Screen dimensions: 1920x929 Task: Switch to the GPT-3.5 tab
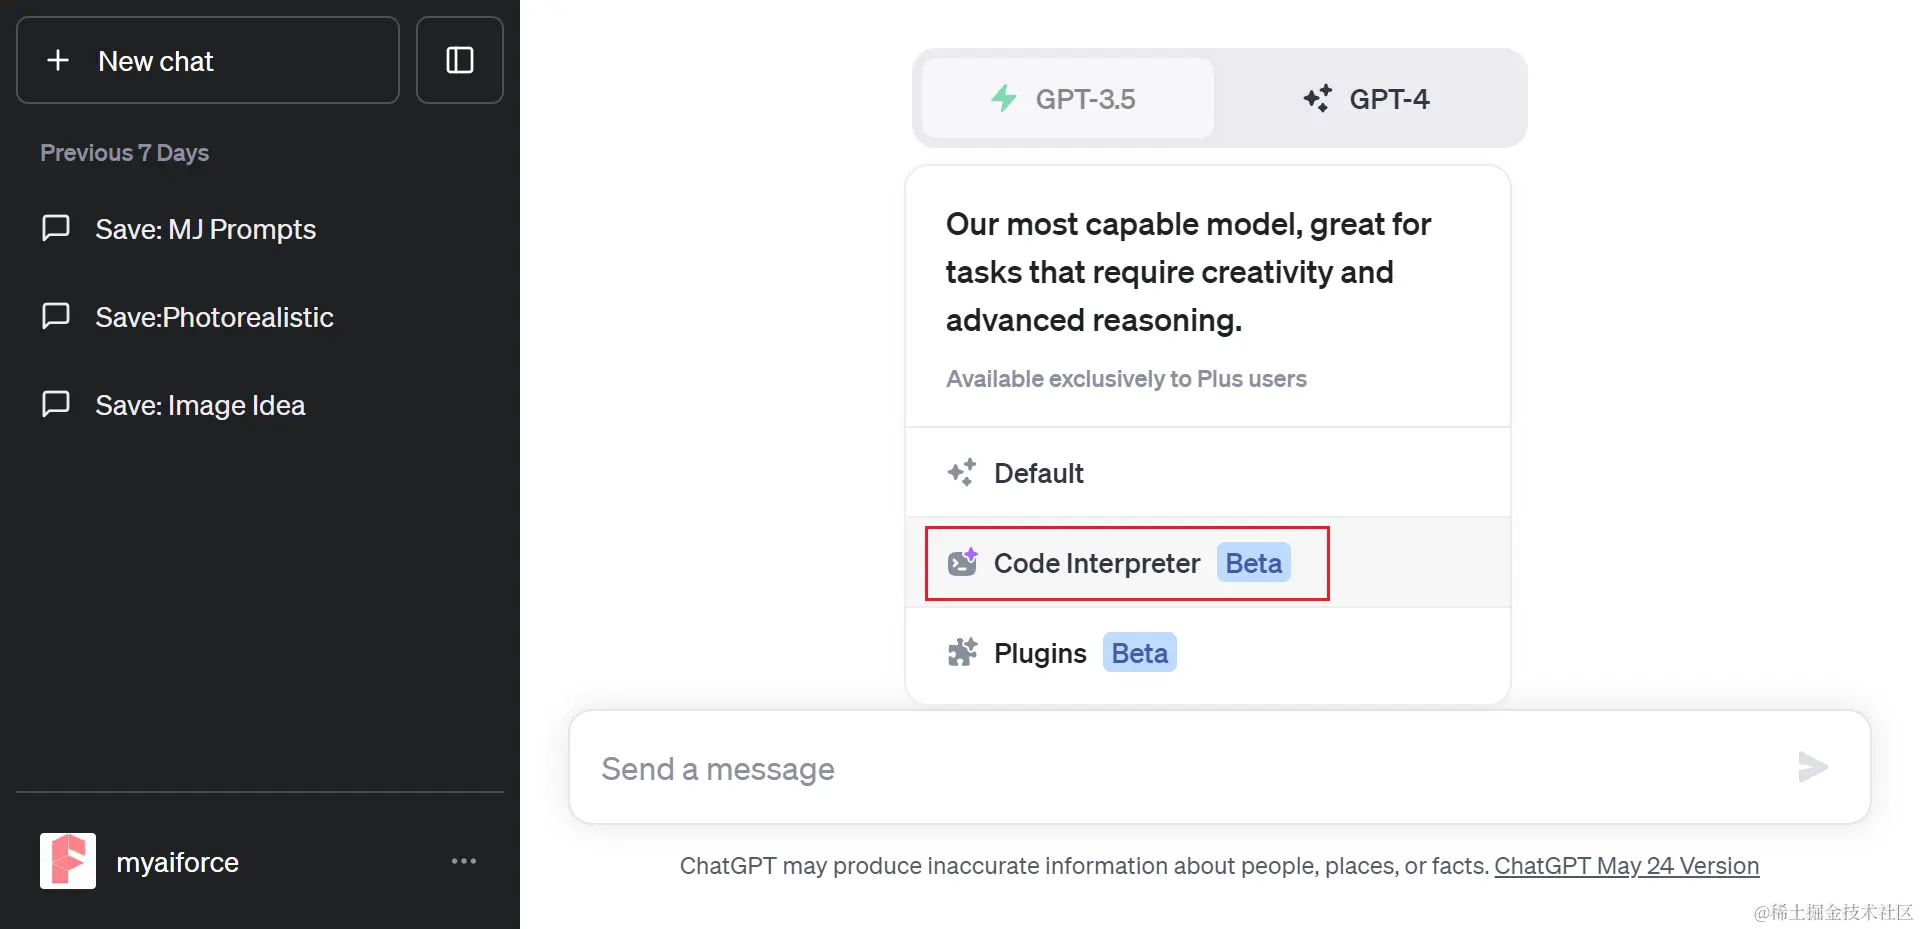tap(1065, 98)
